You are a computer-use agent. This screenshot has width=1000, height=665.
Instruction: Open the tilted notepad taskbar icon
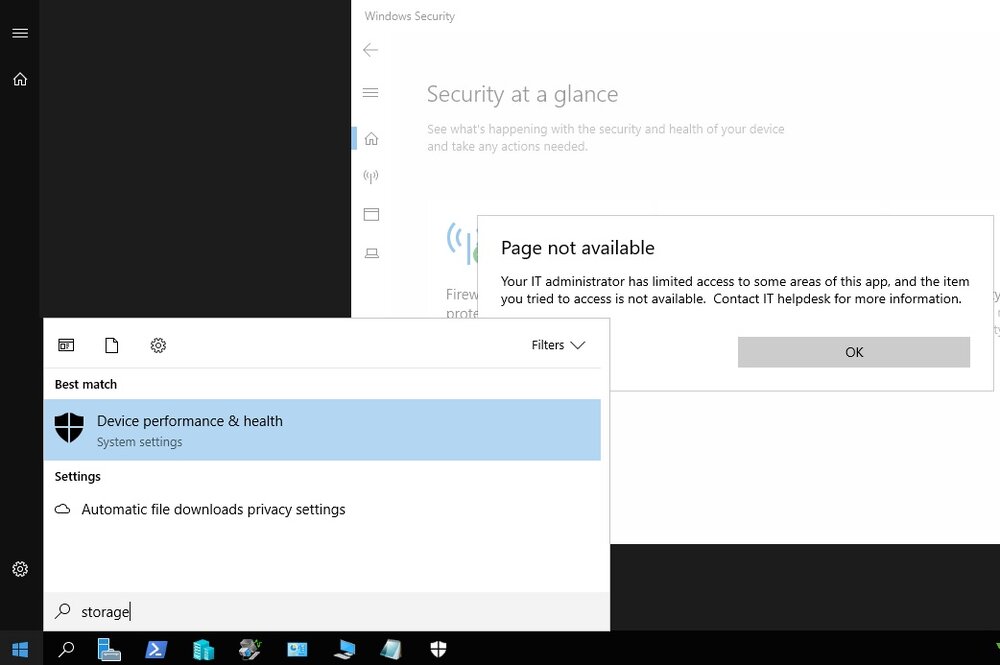tap(391, 650)
